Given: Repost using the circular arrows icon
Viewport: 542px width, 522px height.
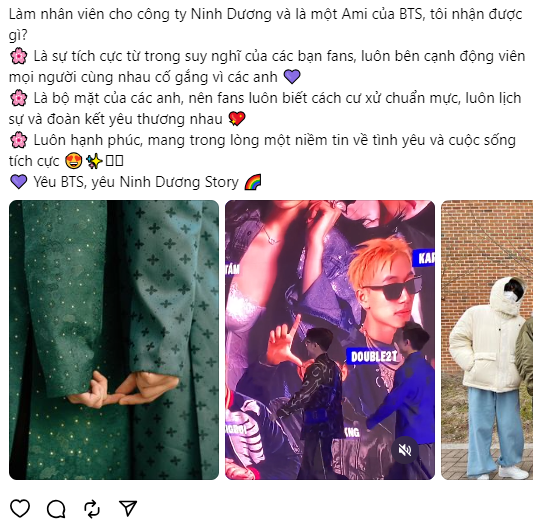Looking at the screenshot, I should [92, 509].
